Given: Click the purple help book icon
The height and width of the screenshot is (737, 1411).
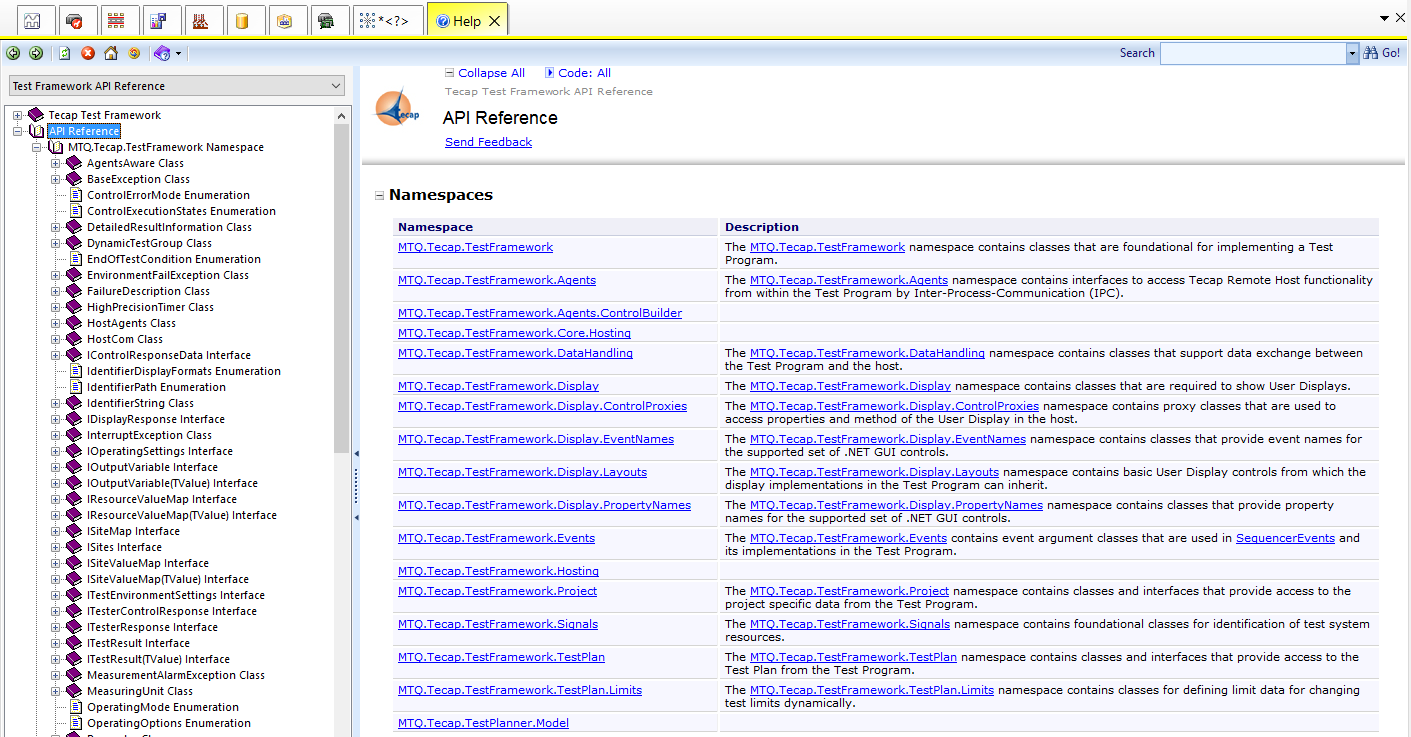Looking at the screenshot, I should (x=162, y=53).
